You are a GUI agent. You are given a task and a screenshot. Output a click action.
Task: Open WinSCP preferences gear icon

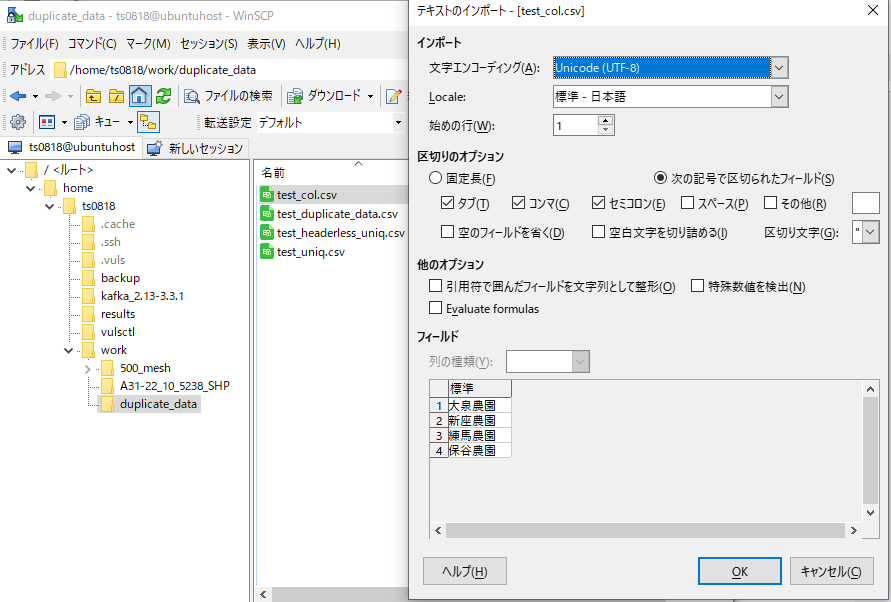pos(17,121)
